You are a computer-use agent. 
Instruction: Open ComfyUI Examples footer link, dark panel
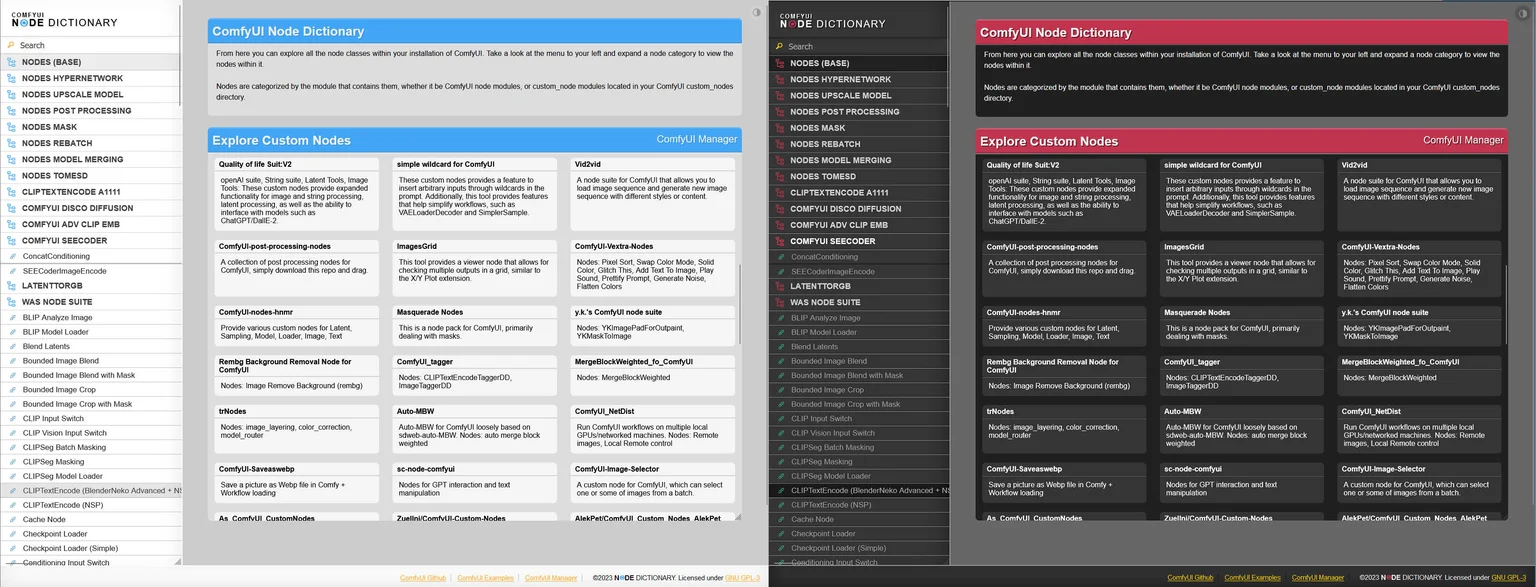click(1252, 578)
